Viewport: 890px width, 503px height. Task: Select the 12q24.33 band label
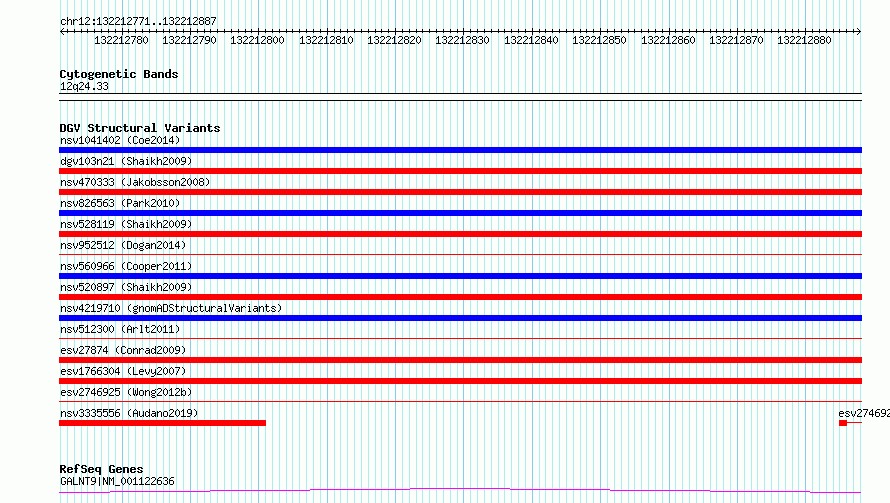click(84, 86)
